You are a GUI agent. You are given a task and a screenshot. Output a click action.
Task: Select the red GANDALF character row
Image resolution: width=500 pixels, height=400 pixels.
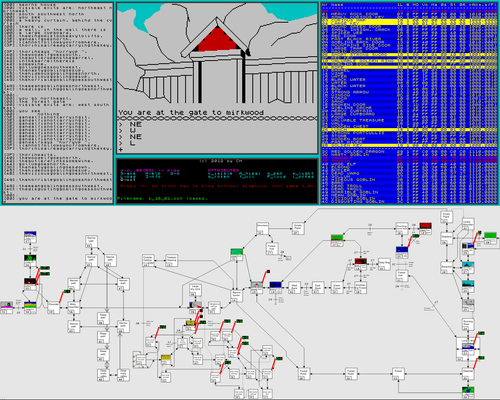[410, 158]
